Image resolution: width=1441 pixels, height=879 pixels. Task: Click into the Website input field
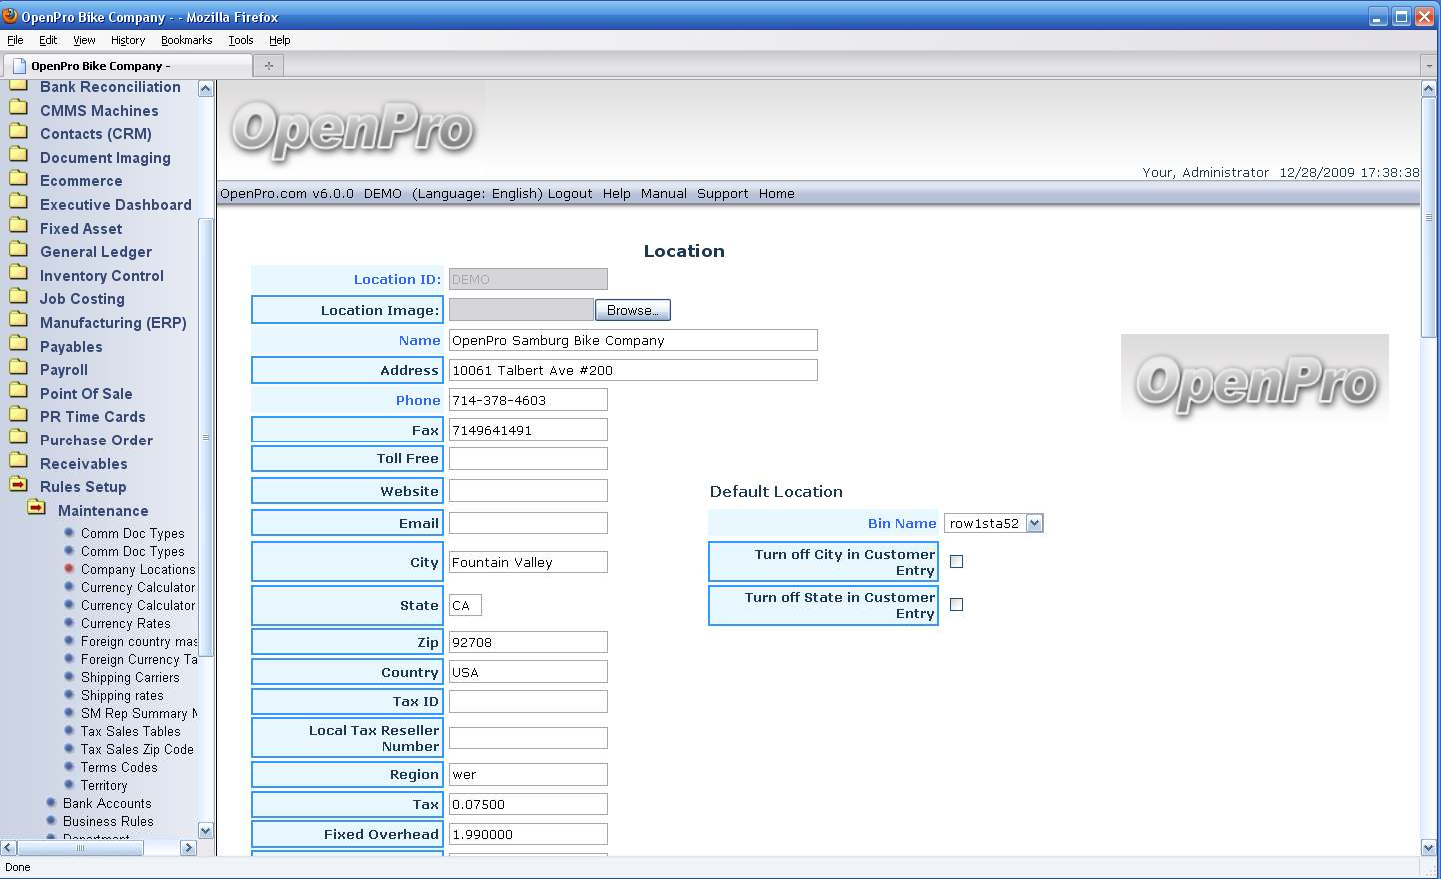[528, 491]
